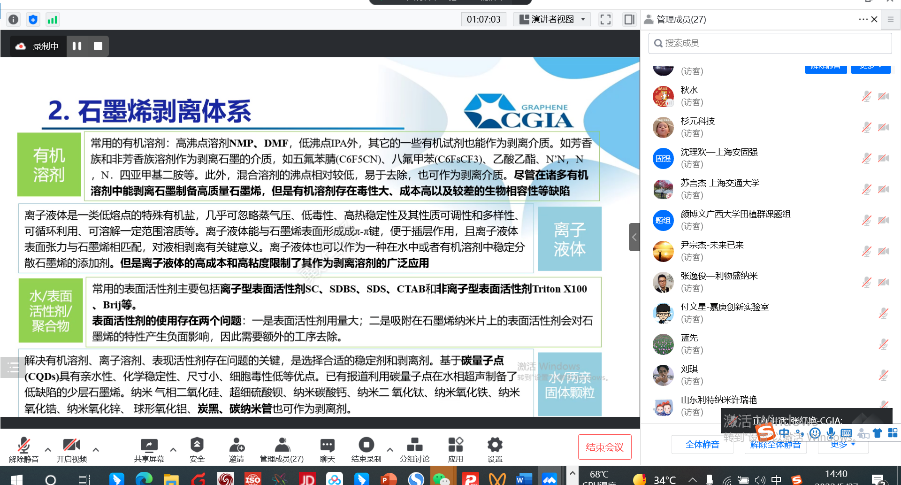Viewport: 901px width, 485px height.
Task: Open WeChat from taskbar
Action: click(x=441, y=479)
